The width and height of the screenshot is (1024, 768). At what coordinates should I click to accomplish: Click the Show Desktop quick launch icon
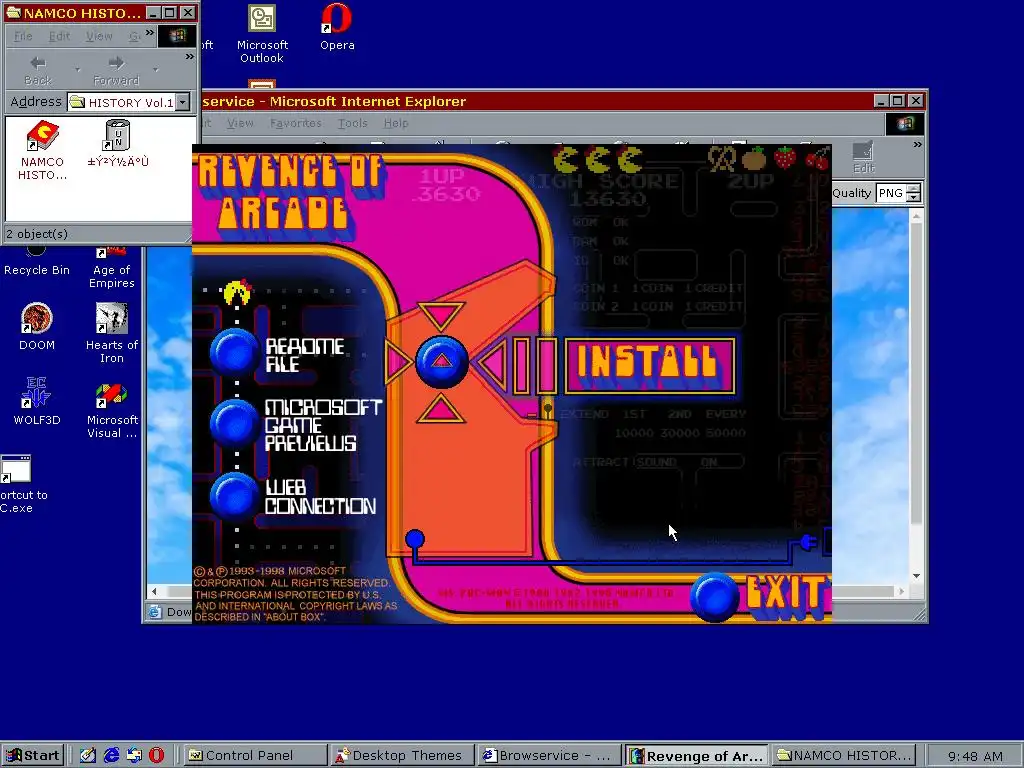[x=88, y=756]
